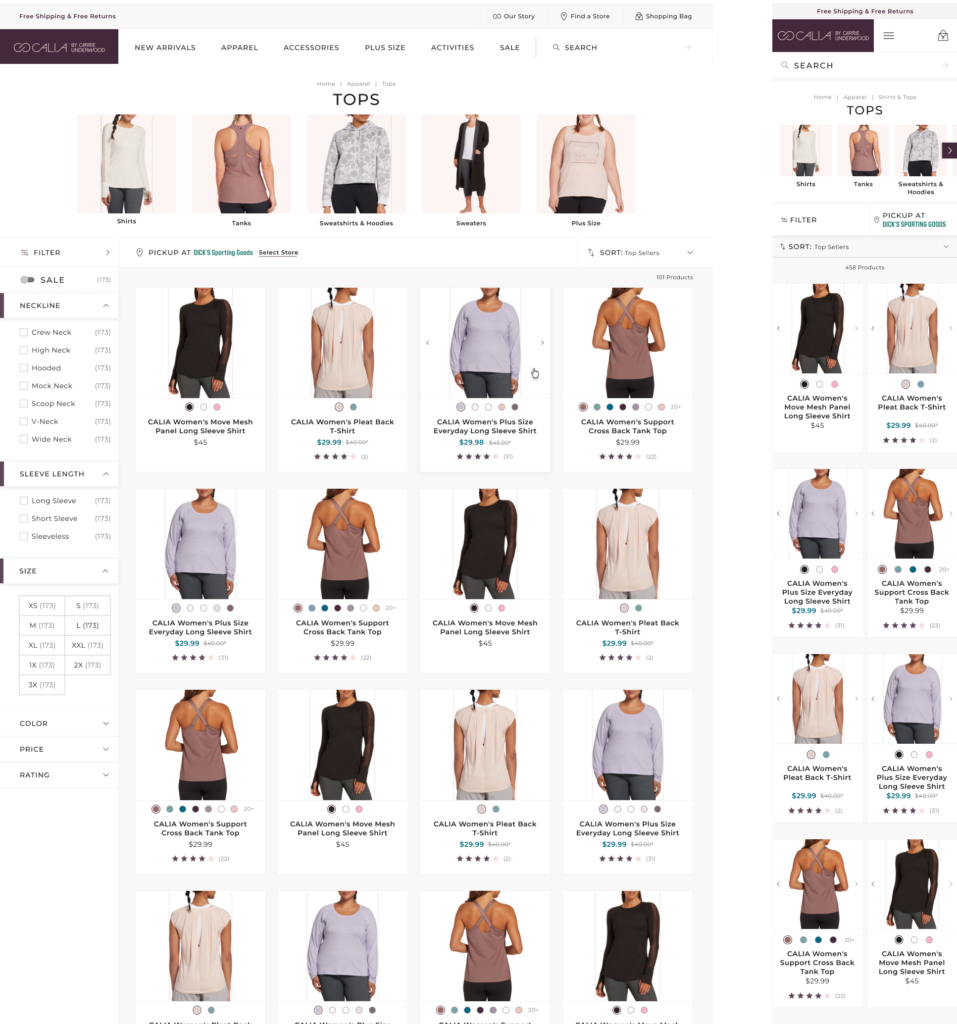
Task: Check the High Neck filter
Action: (x=24, y=350)
